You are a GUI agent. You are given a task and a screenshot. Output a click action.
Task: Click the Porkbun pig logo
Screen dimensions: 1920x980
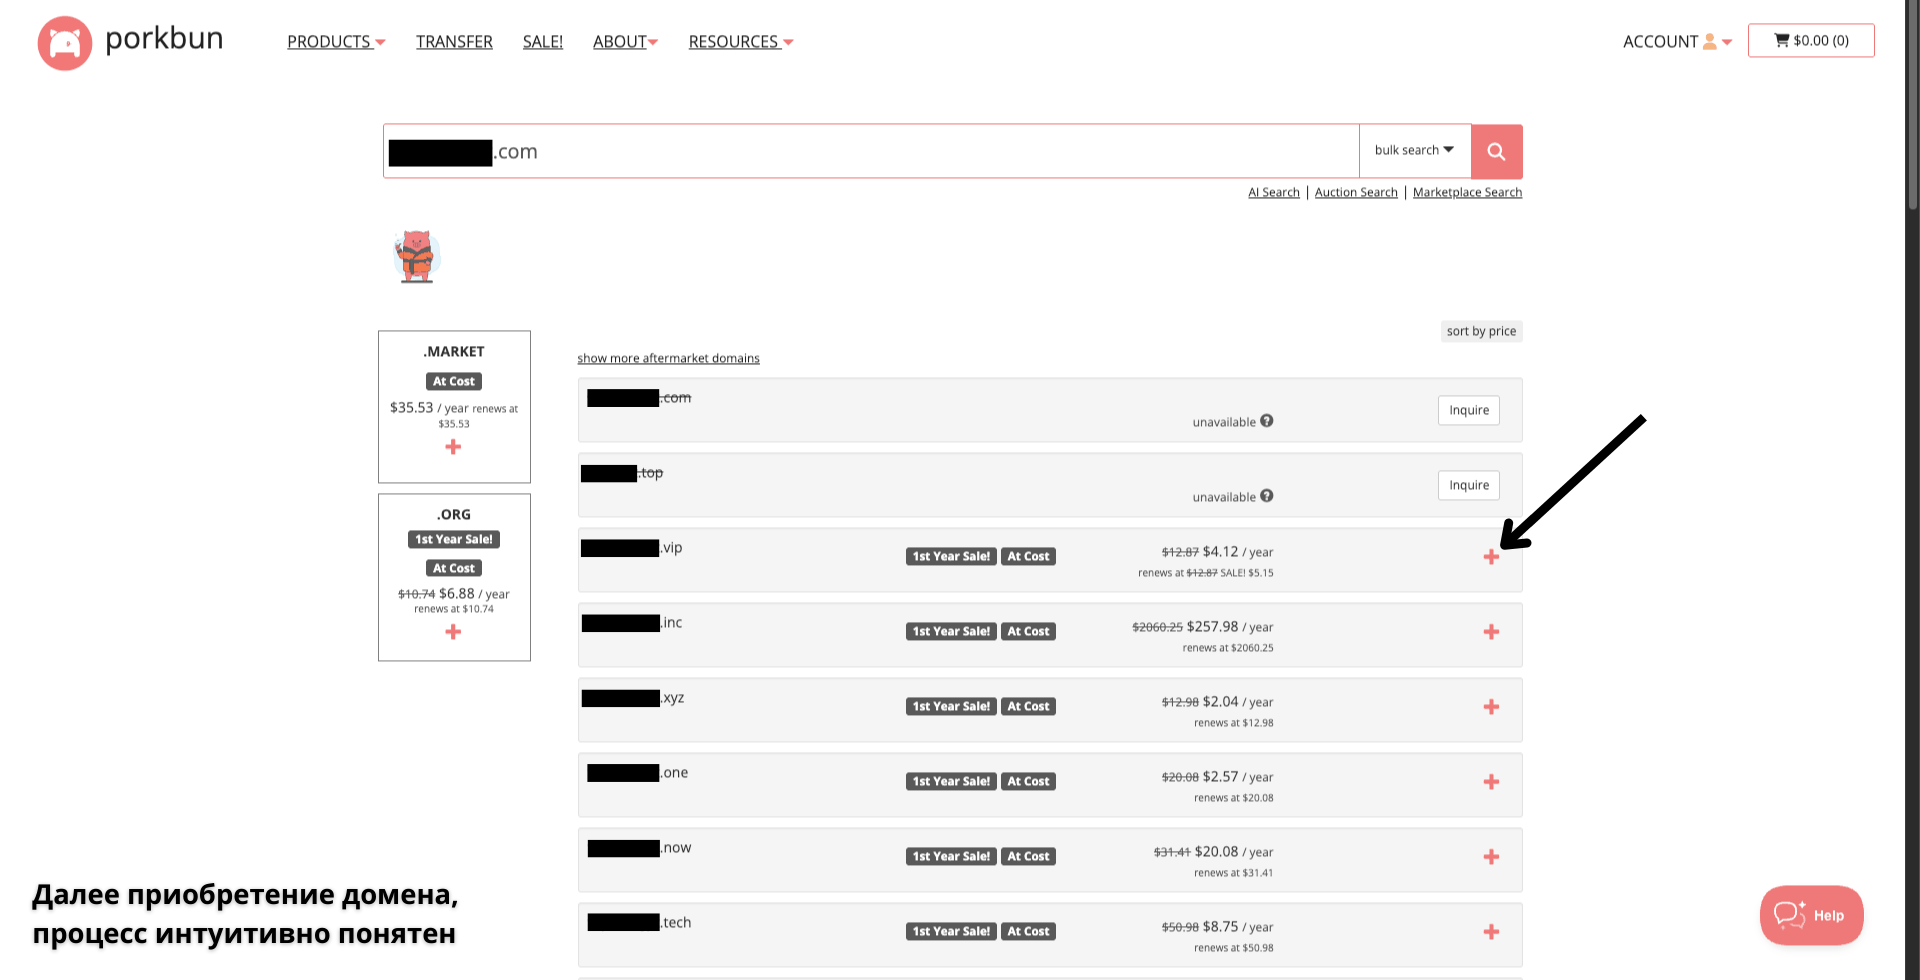pyautogui.click(x=65, y=43)
